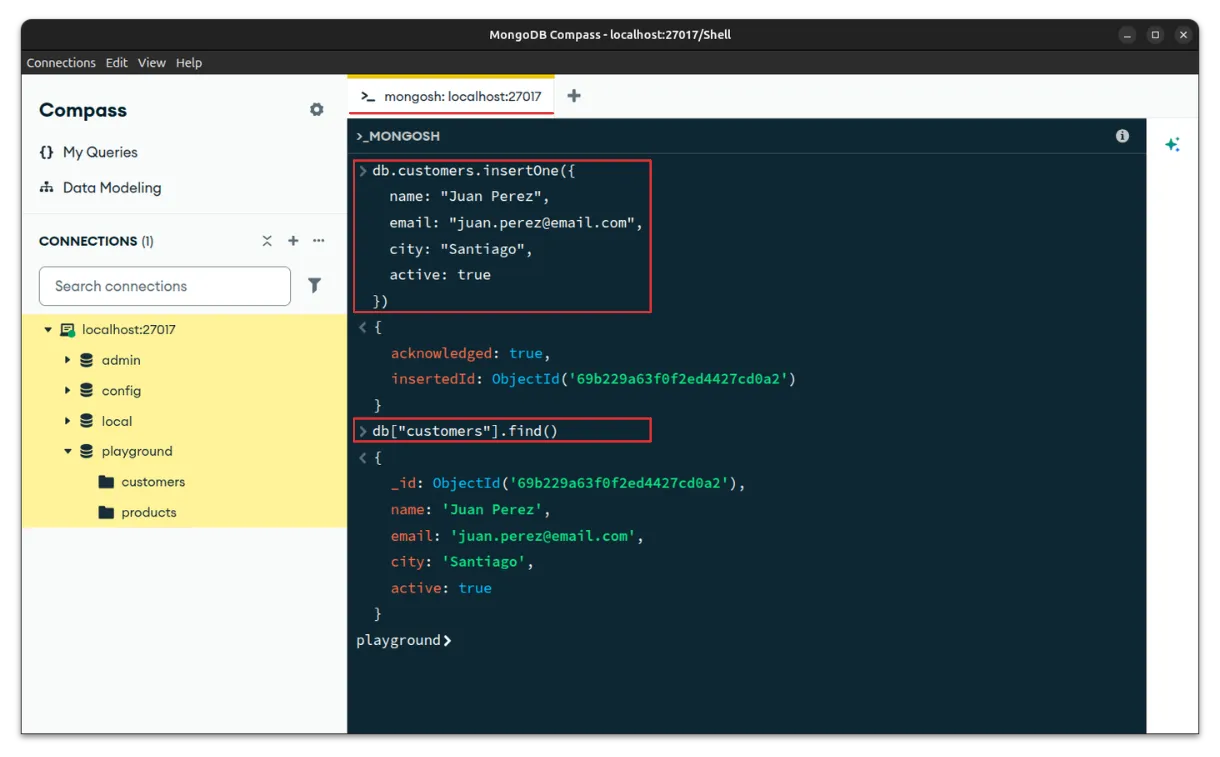Click the filter connections funnel icon
Image resolution: width=1220 pixels, height=757 pixels.
point(314,286)
